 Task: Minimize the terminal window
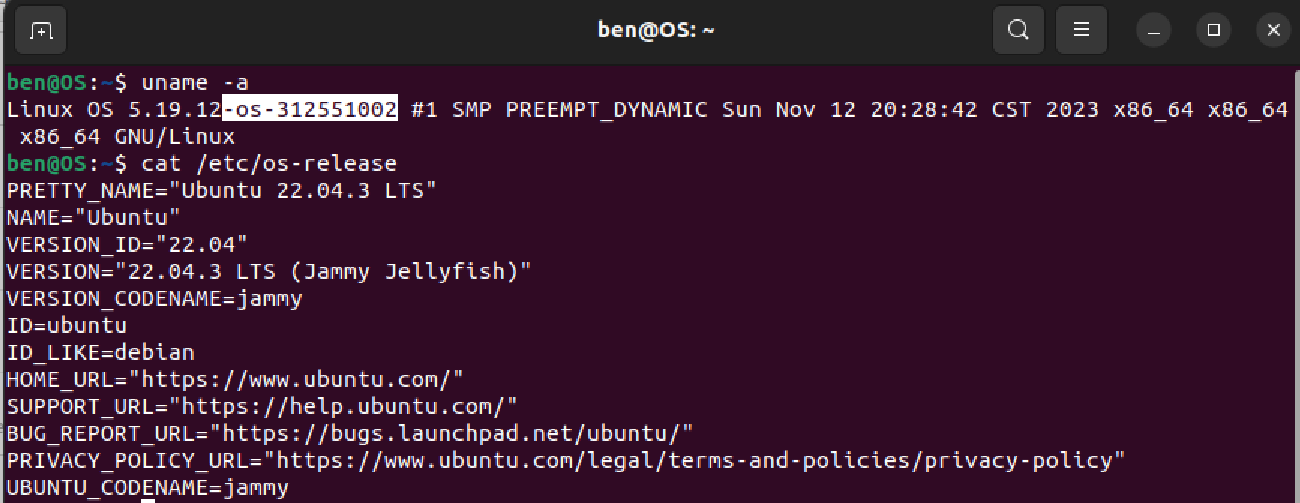pyautogui.click(x=1153, y=31)
